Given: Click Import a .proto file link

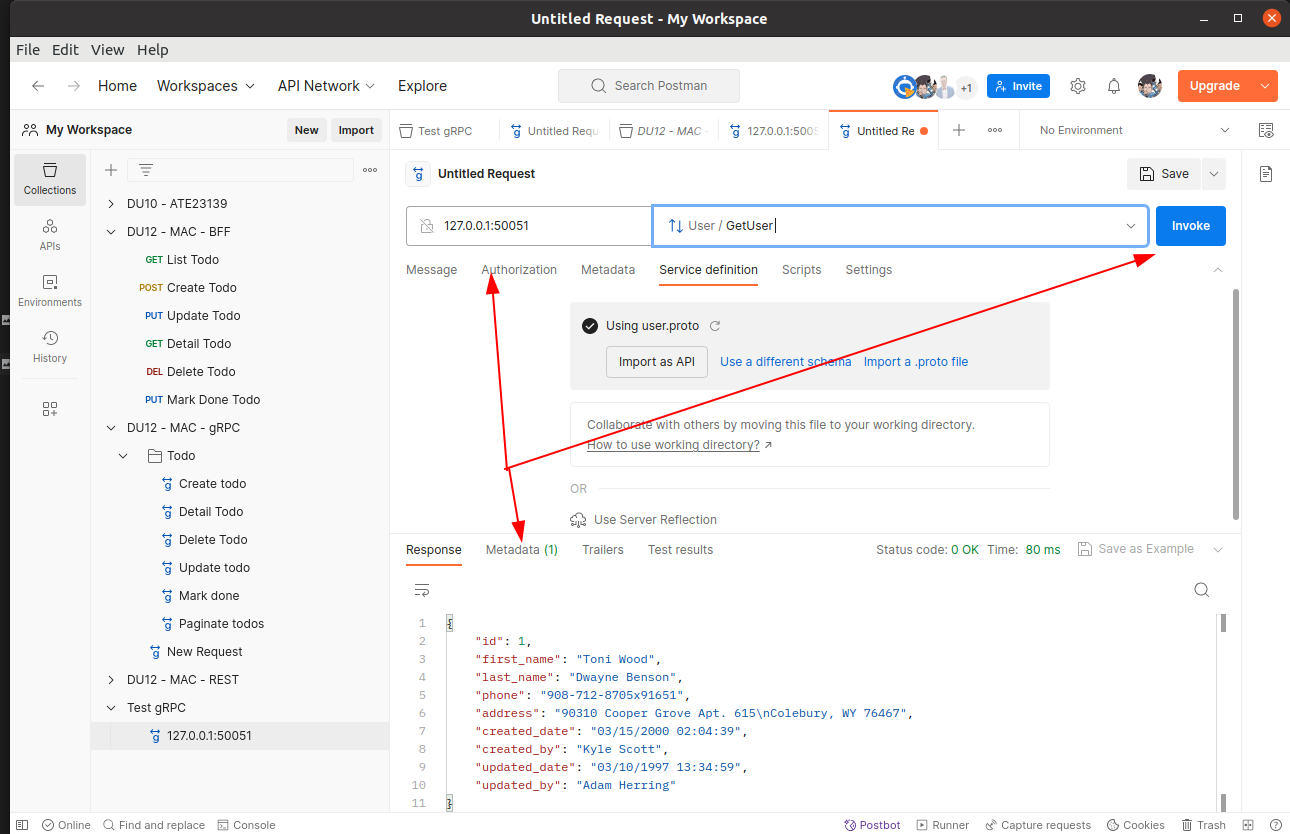Looking at the screenshot, I should tap(916, 362).
